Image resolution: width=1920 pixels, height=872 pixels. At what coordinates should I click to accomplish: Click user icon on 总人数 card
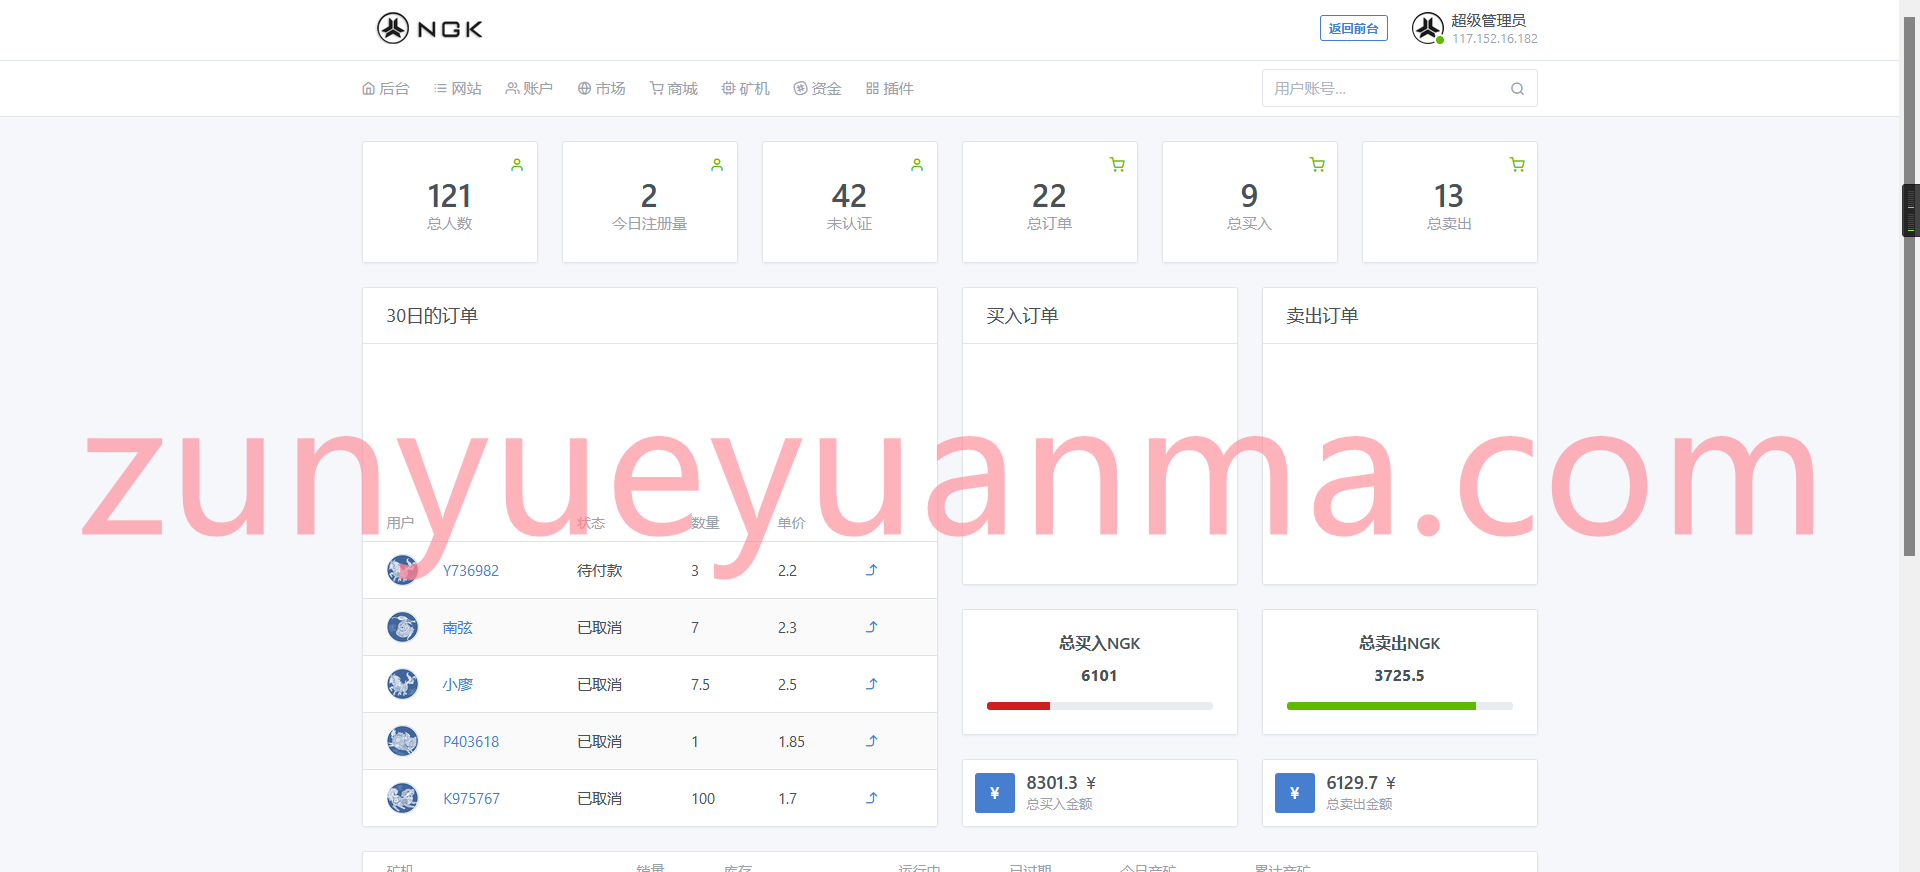(517, 165)
